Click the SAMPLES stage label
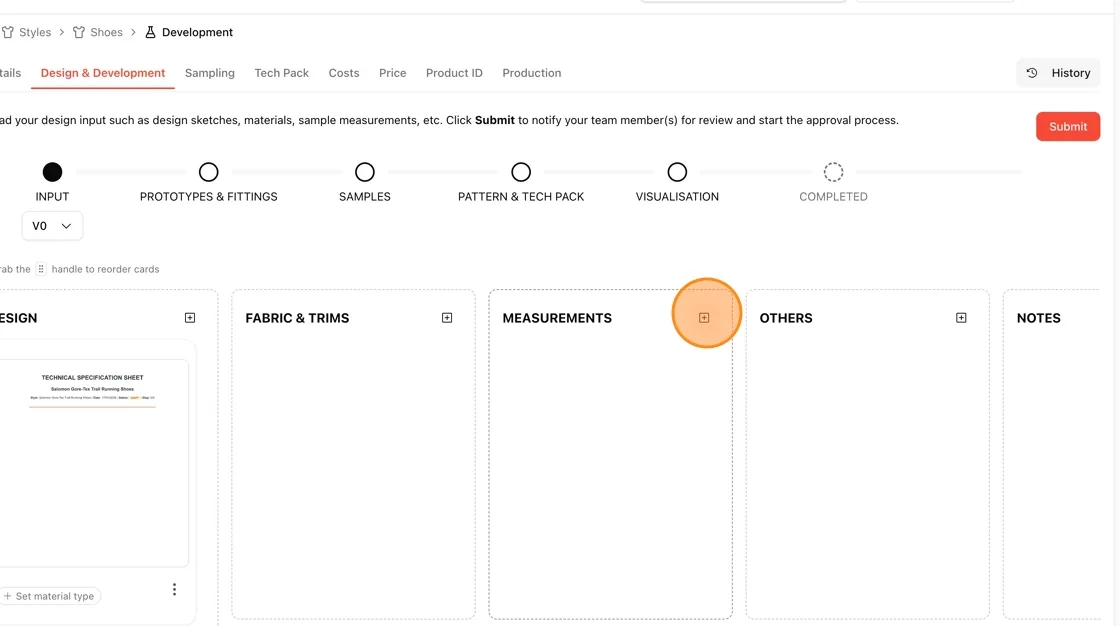Image resolution: width=1120 pixels, height=626 pixels. tap(365, 197)
